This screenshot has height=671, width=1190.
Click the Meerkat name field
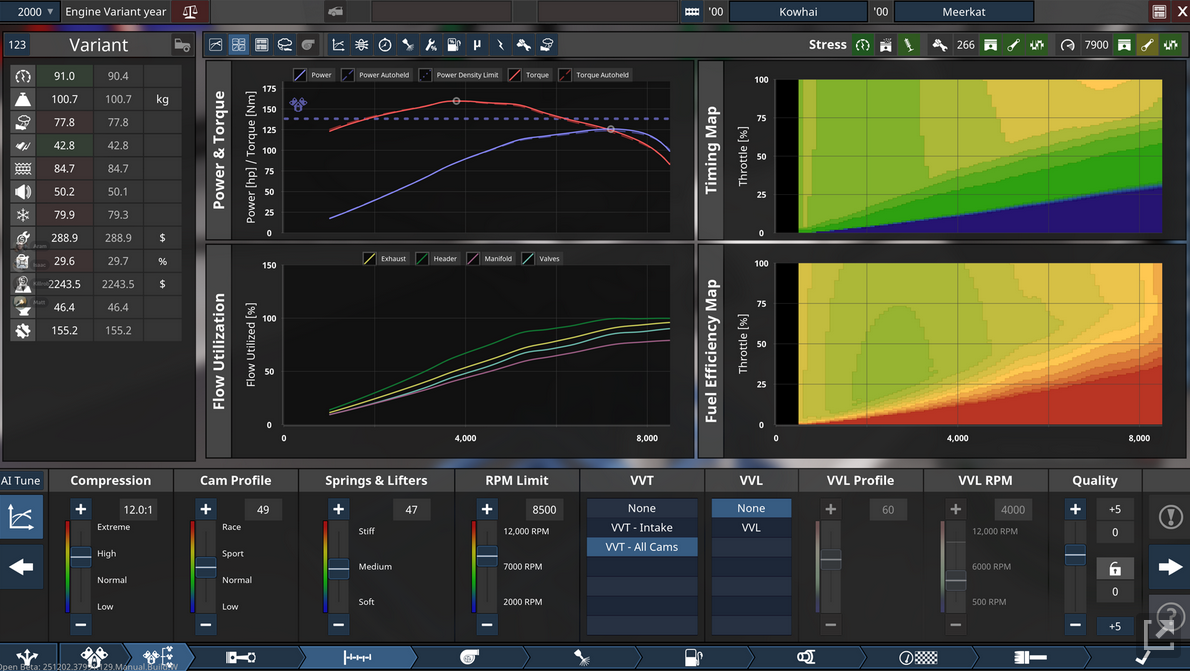click(963, 12)
